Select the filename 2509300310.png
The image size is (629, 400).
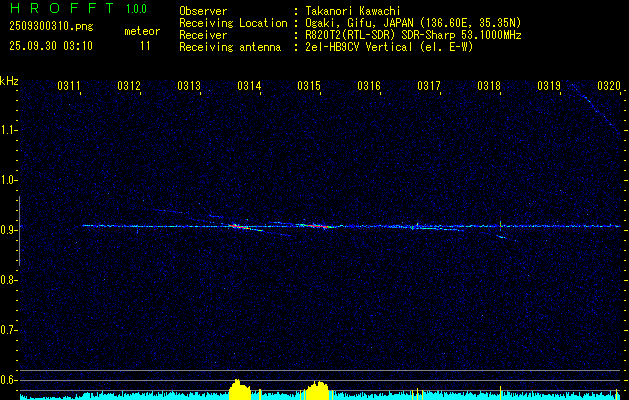click(x=51, y=26)
